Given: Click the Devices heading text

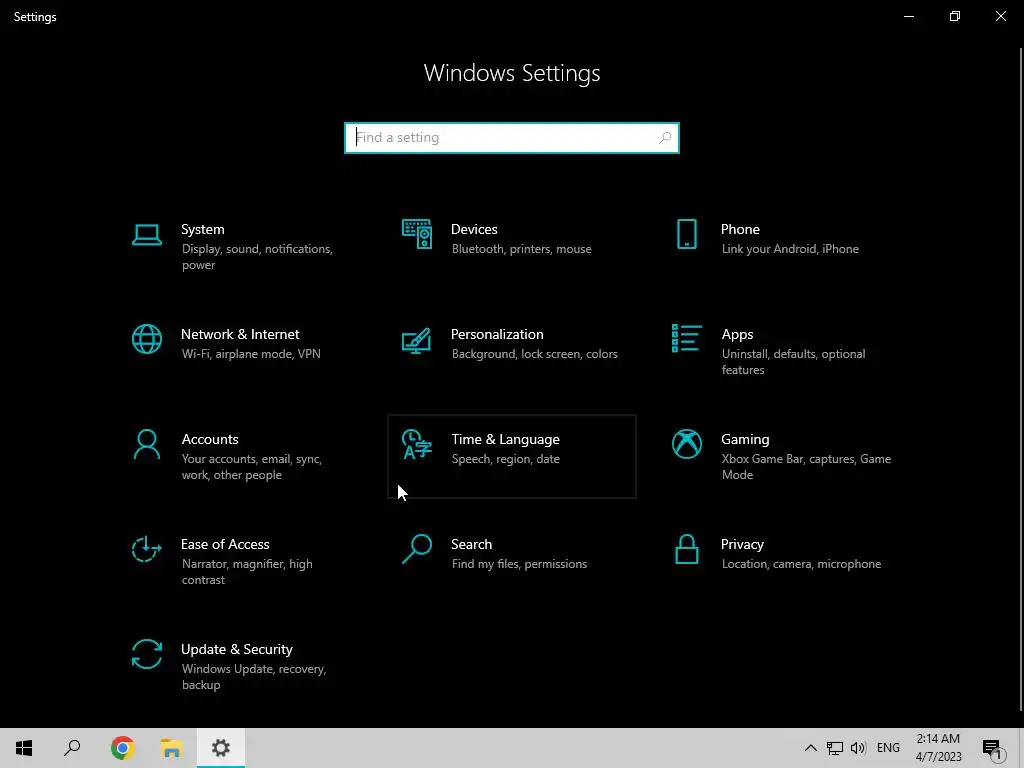Looking at the screenshot, I should (474, 229).
